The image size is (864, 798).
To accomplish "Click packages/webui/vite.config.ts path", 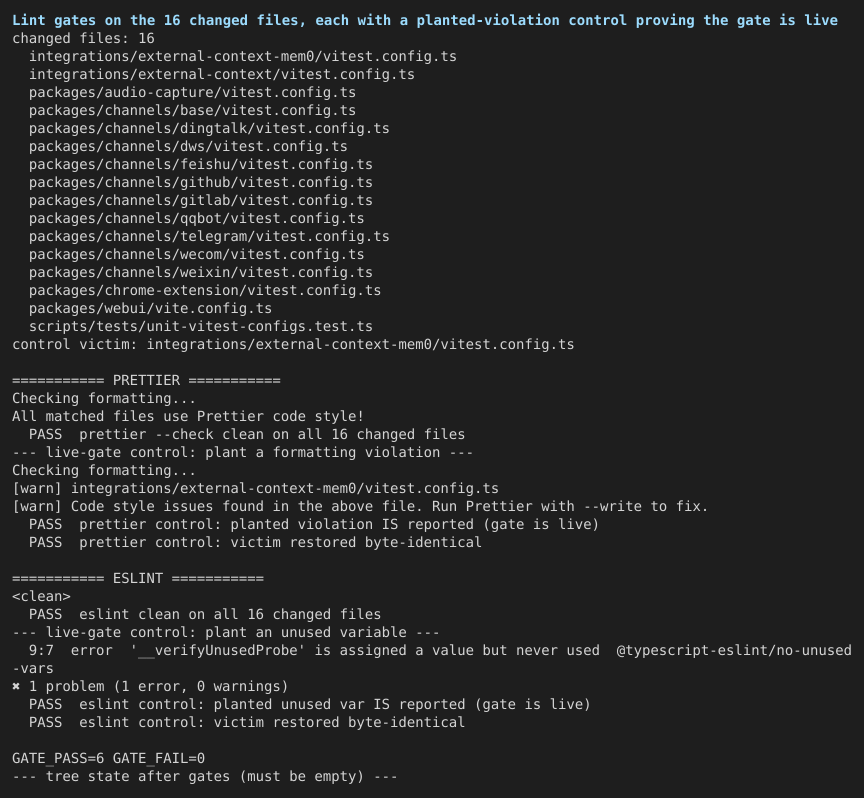I will click(x=150, y=309).
